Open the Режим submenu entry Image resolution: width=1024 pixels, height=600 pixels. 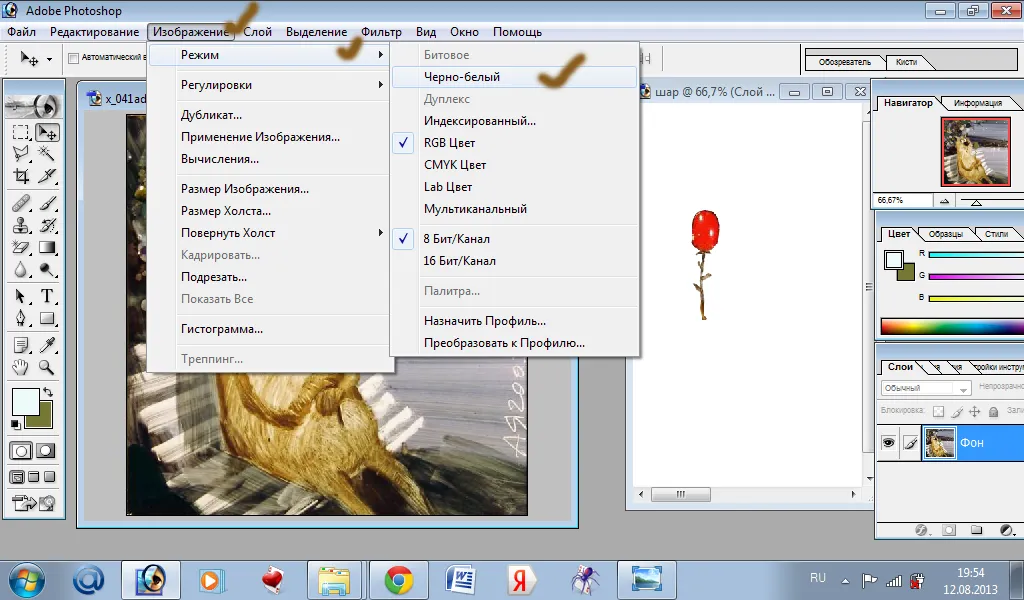(270, 55)
